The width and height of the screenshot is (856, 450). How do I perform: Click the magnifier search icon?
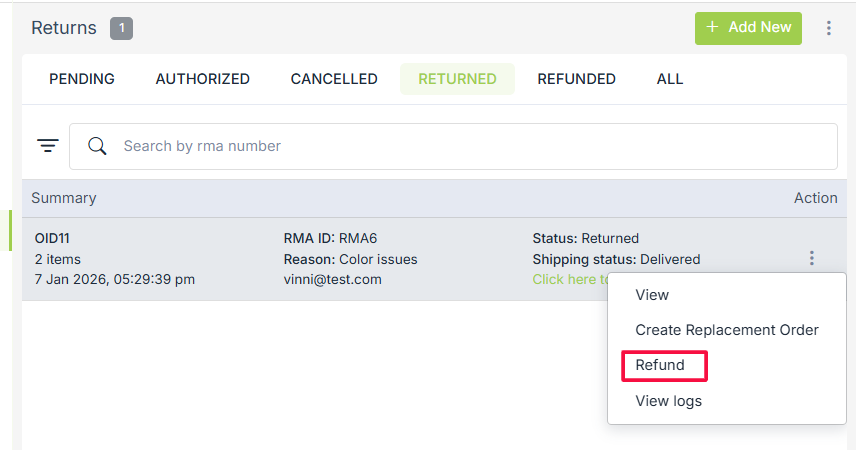click(x=97, y=146)
